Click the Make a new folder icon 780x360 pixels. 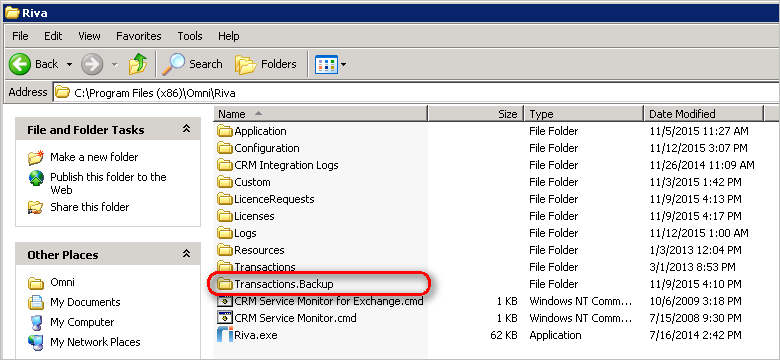point(36,157)
